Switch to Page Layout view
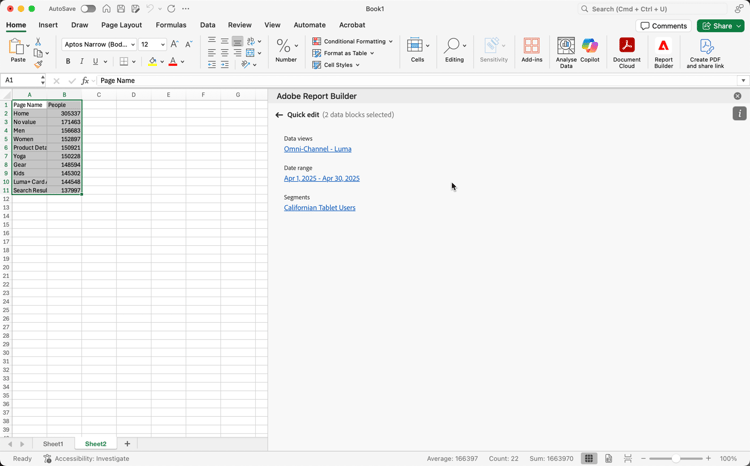The image size is (750, 466). tap(608, 458)
